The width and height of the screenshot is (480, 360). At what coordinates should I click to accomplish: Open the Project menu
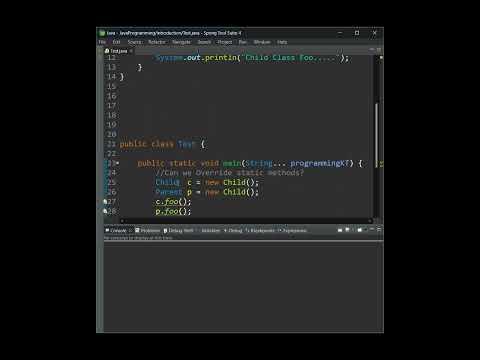225,42
